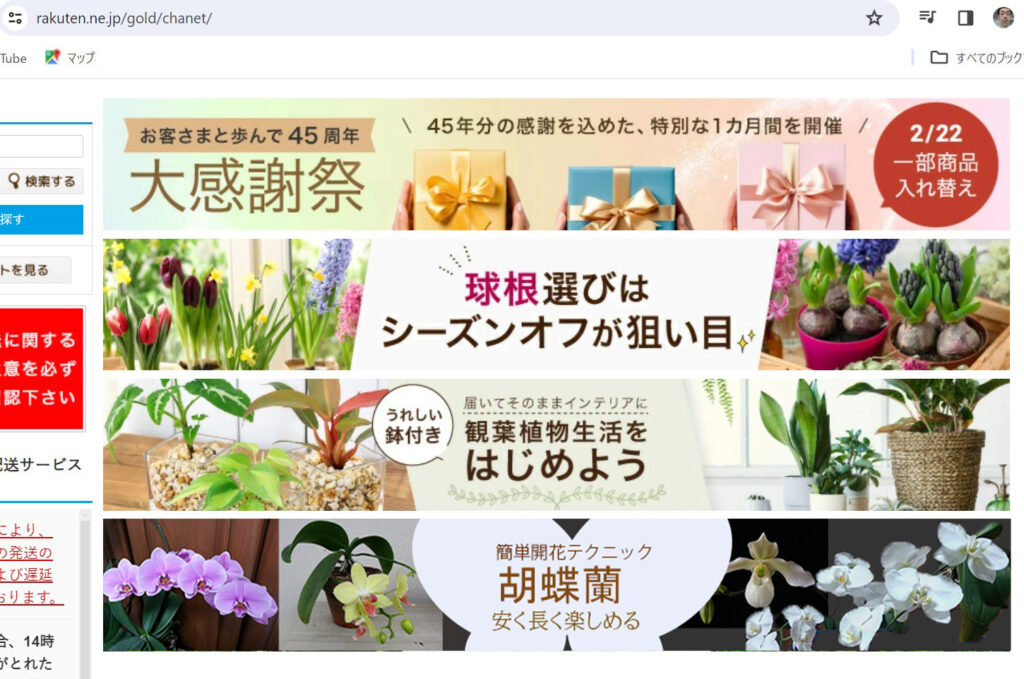The height and width of the screenshot is (679, 1024).
Task: Bookmark this page with the star icon
Action: click(874, 18)
